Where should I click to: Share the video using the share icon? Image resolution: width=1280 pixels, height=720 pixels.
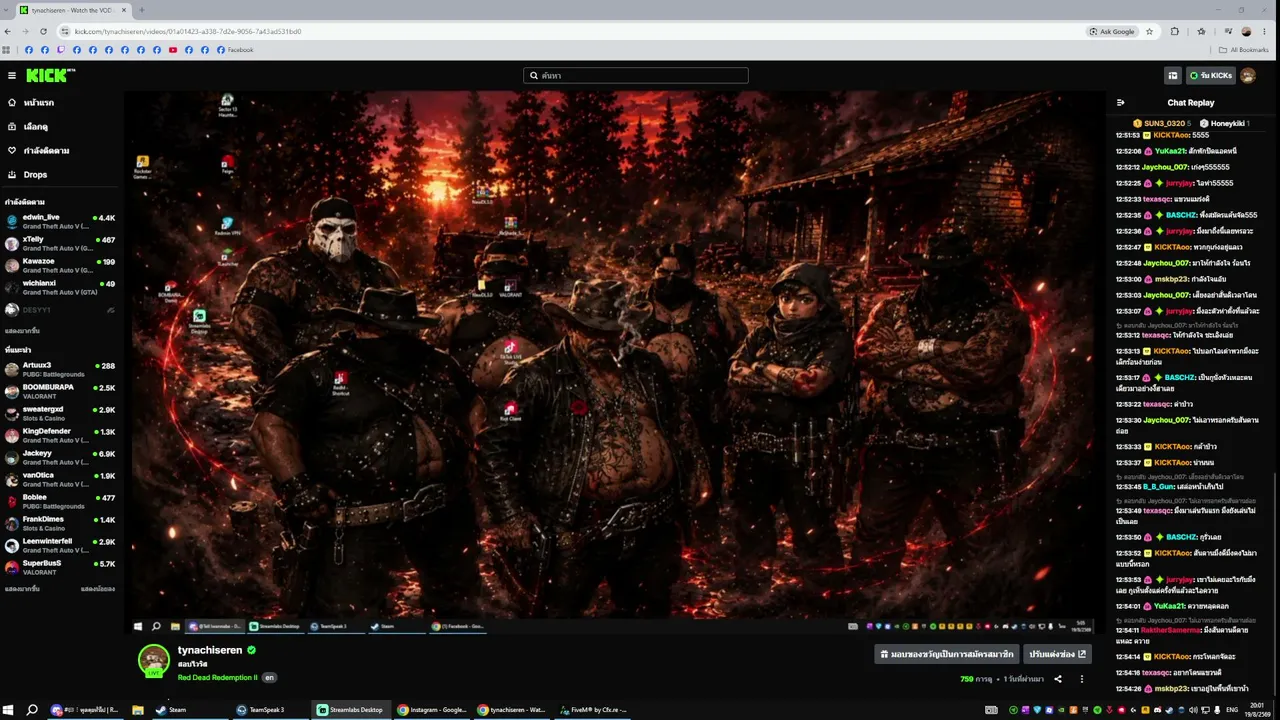1058,679
